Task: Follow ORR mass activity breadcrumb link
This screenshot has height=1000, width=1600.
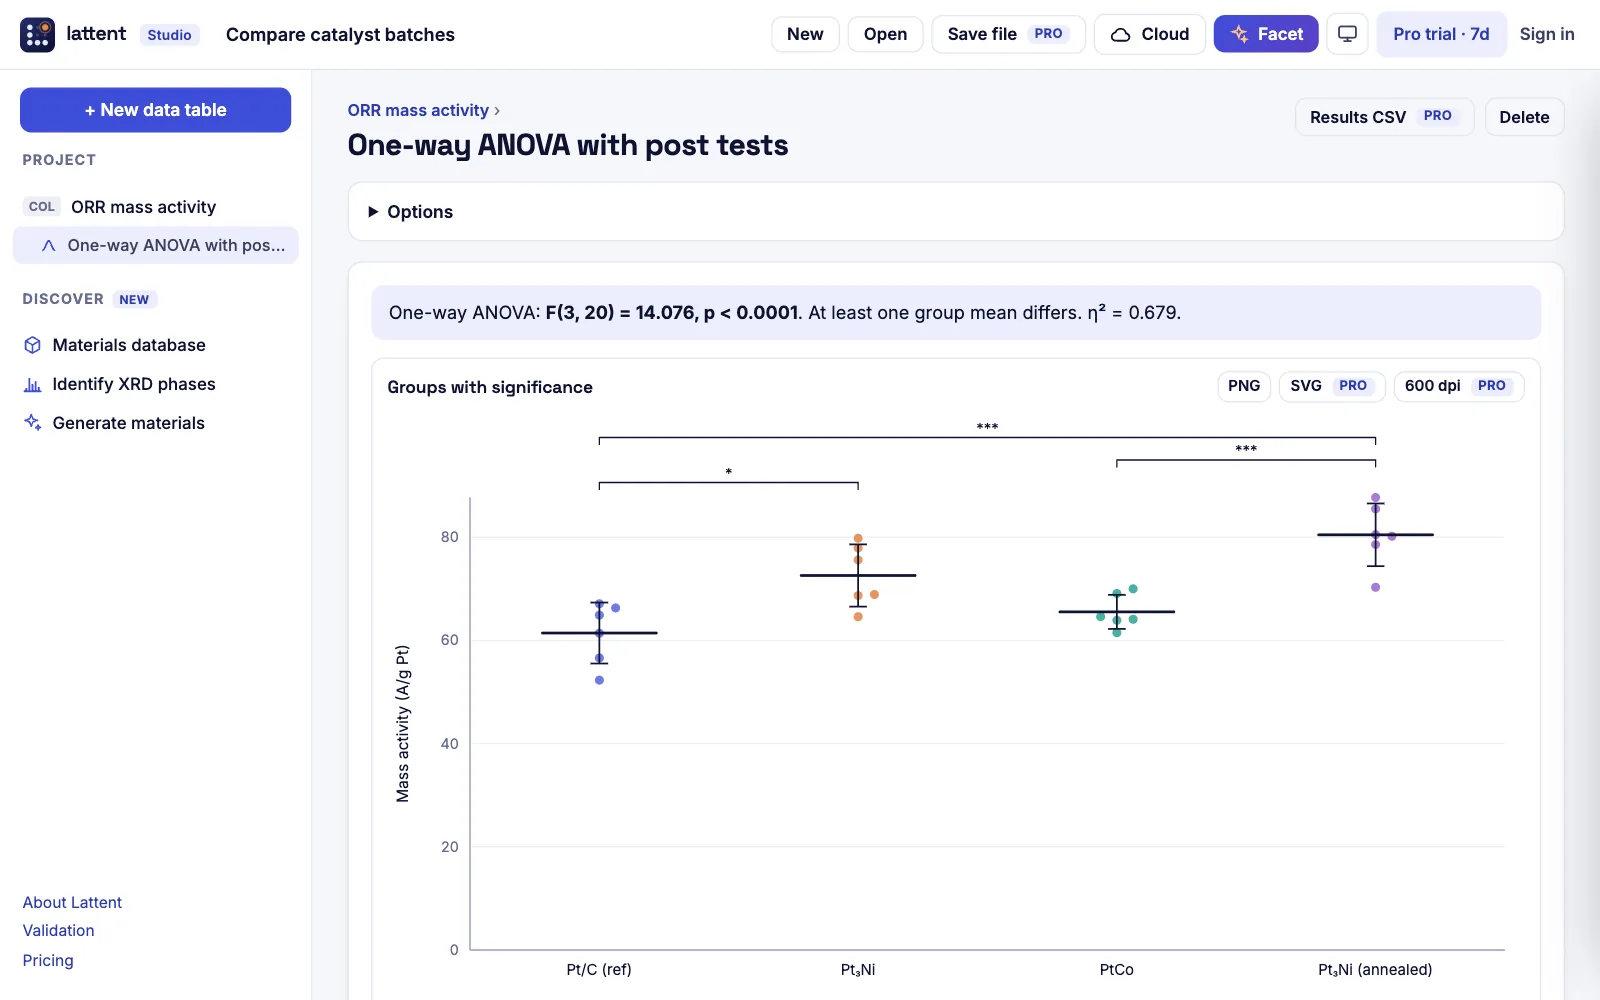Action: (418, 111)
